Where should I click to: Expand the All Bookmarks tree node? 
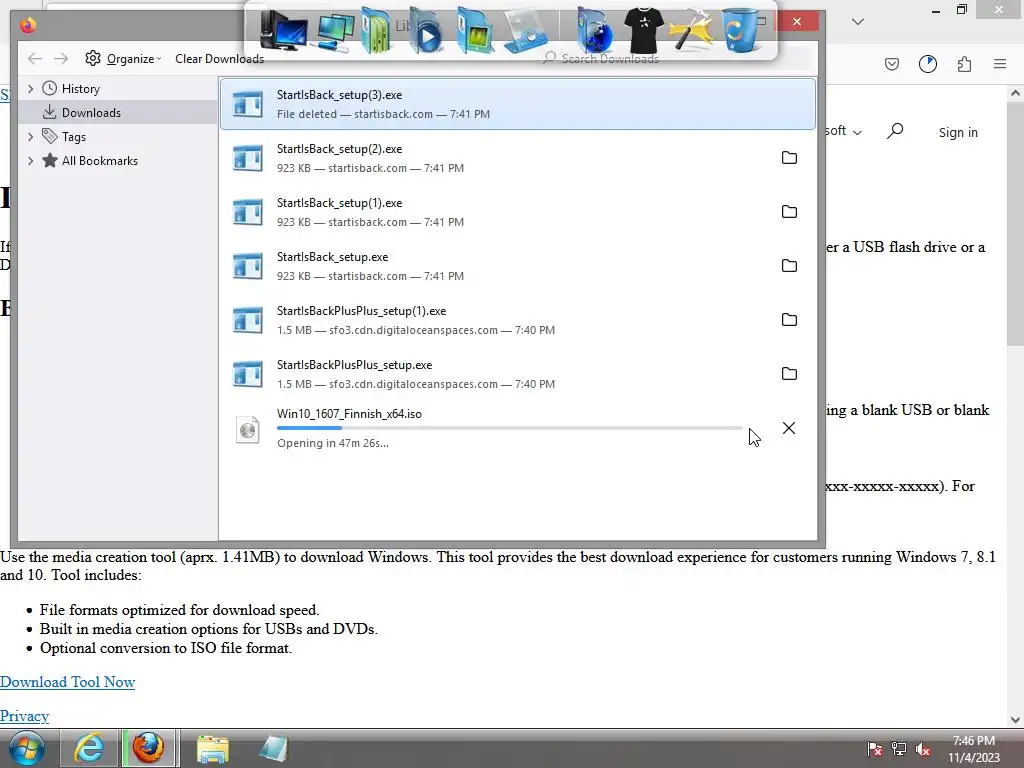(x=30, y=161)
